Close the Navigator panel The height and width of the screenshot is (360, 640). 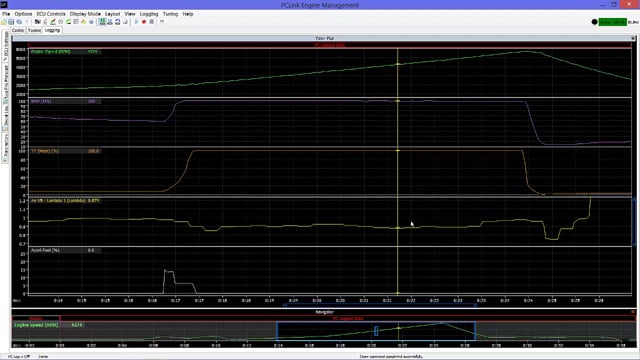click(x=633, y=312)
